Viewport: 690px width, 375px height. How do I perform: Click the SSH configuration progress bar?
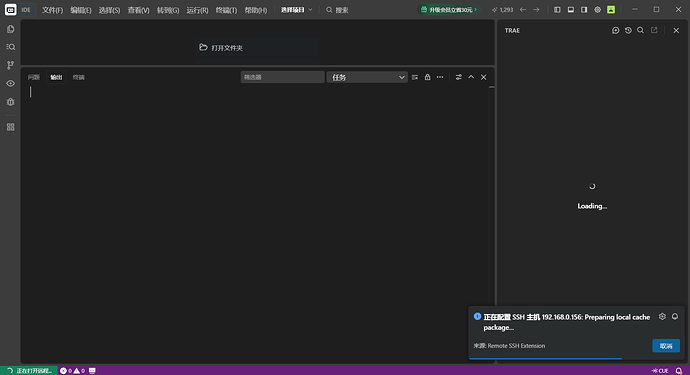tap(546, 359)
